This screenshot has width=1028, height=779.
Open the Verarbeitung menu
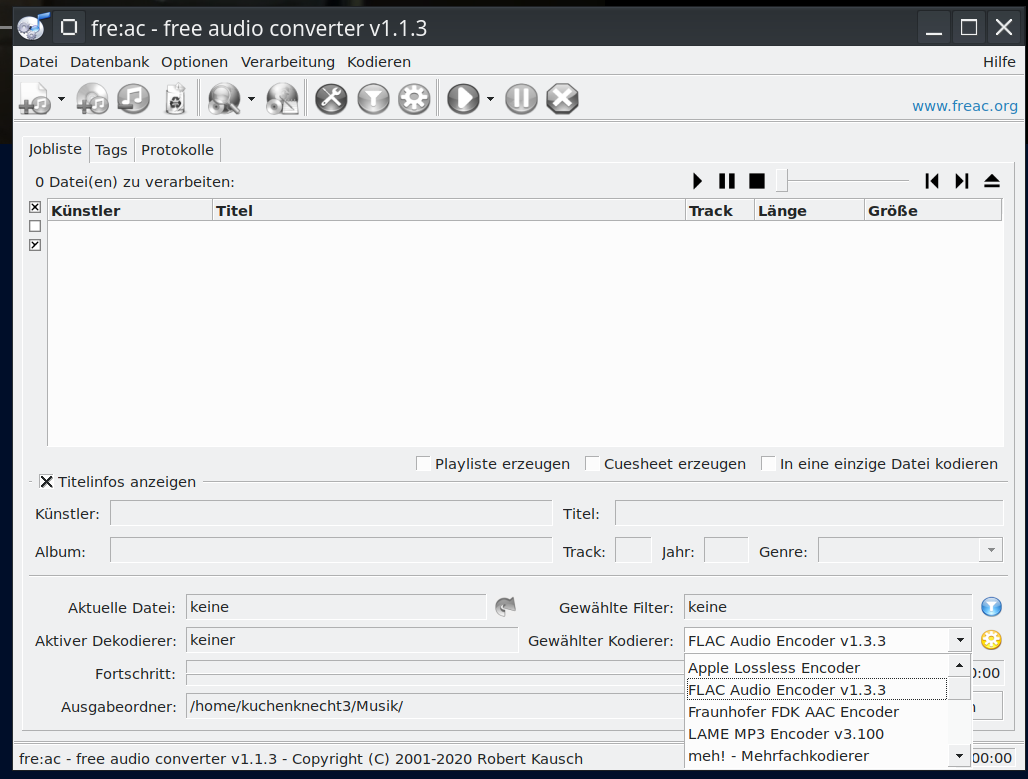tap(288, 62)
